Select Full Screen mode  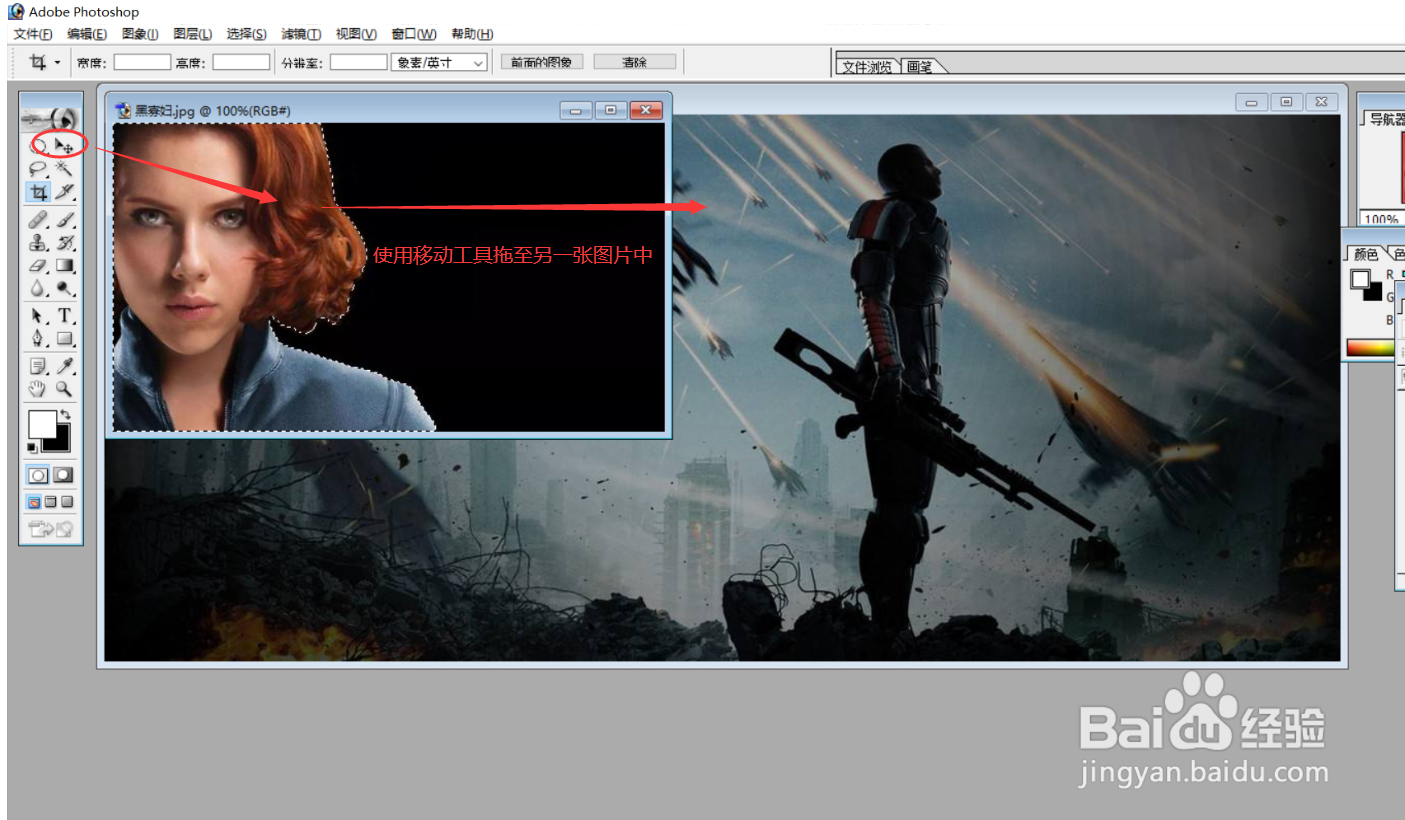66,502
